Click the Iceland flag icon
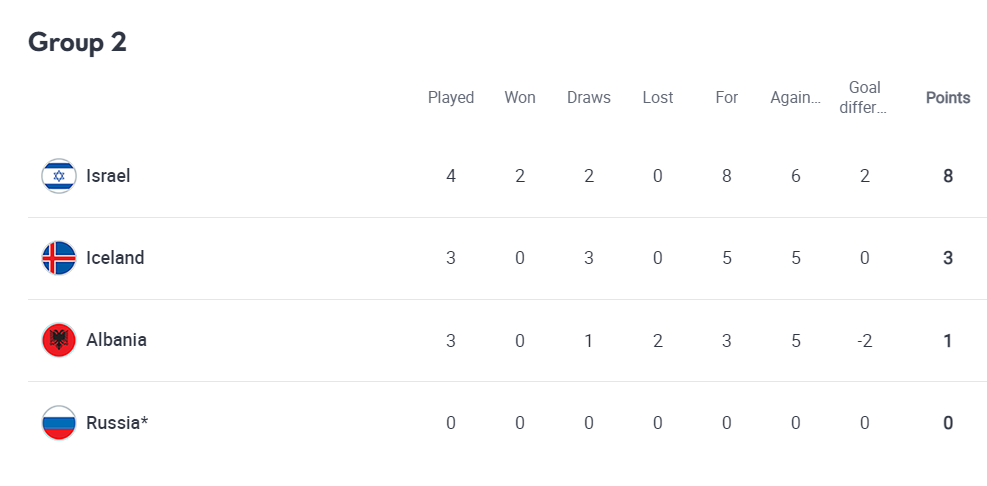This screenshot has width=987, height=486. [x=59, y=258]
